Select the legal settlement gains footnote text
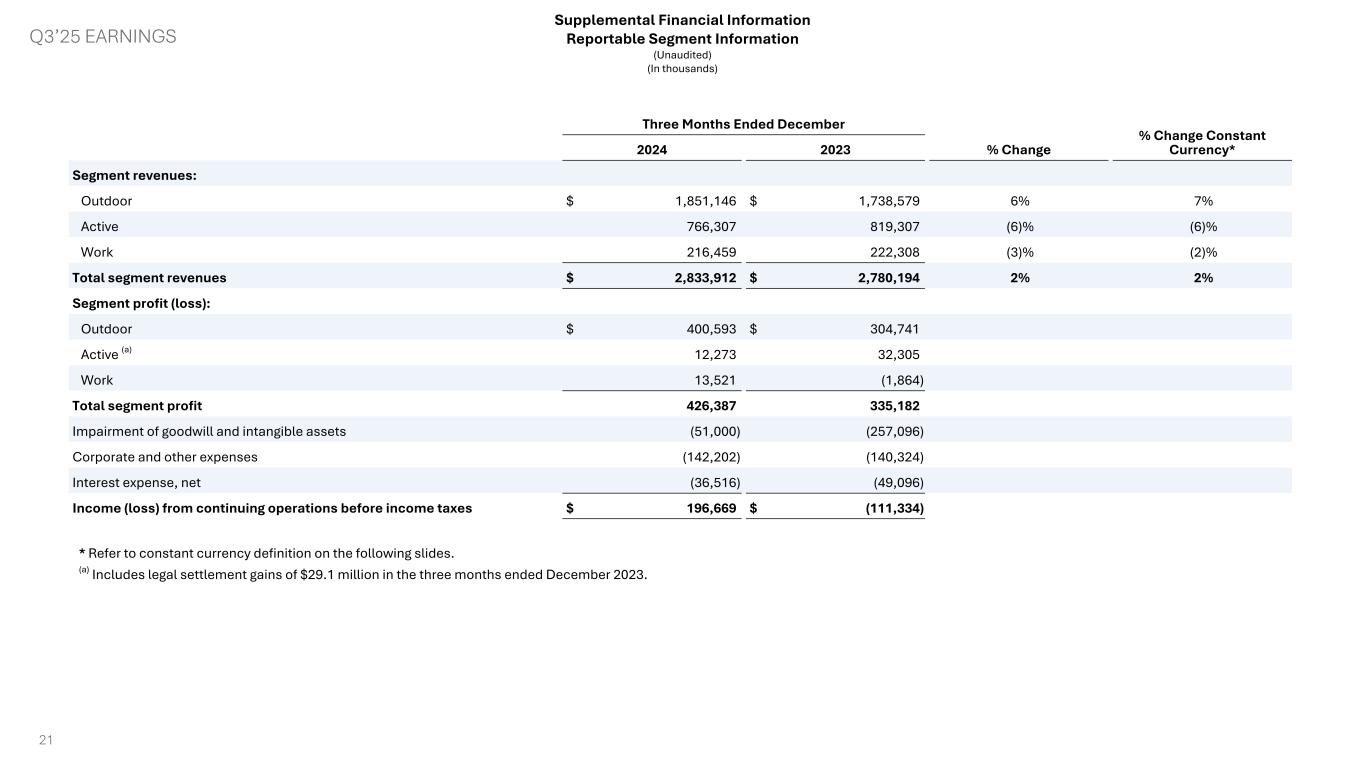 click(x=368, y=574)
